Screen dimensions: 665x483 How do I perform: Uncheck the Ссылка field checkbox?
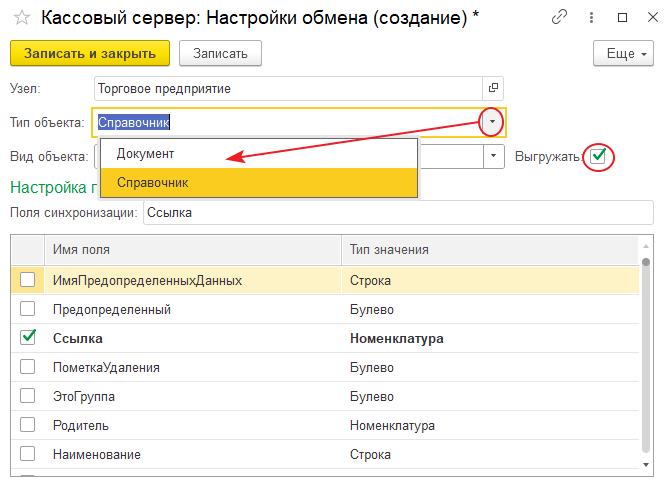[x=28, y=339]
